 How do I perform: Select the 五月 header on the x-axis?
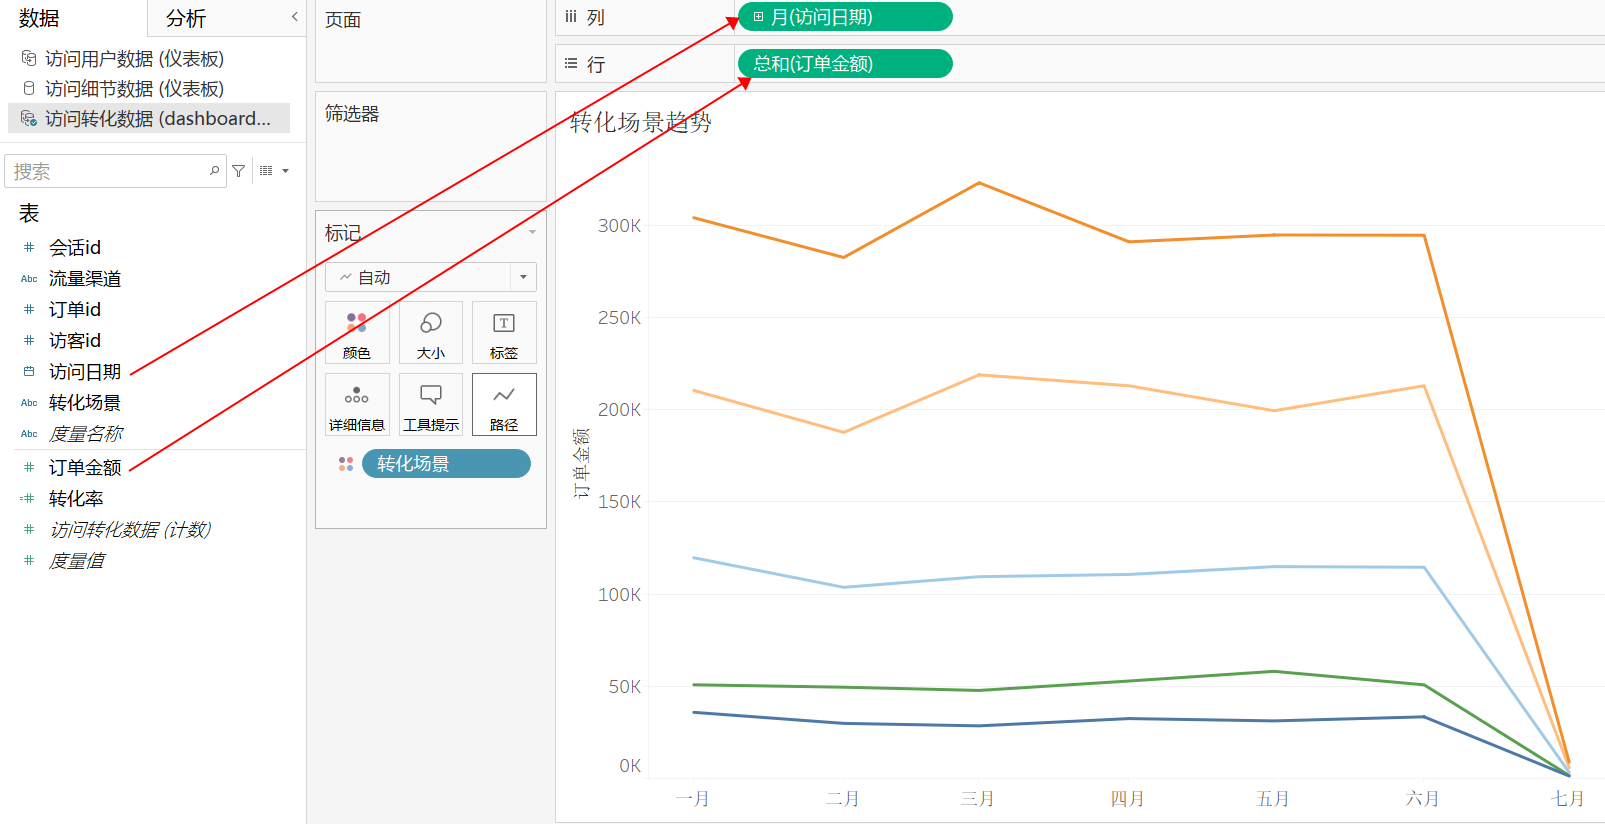1273,798
